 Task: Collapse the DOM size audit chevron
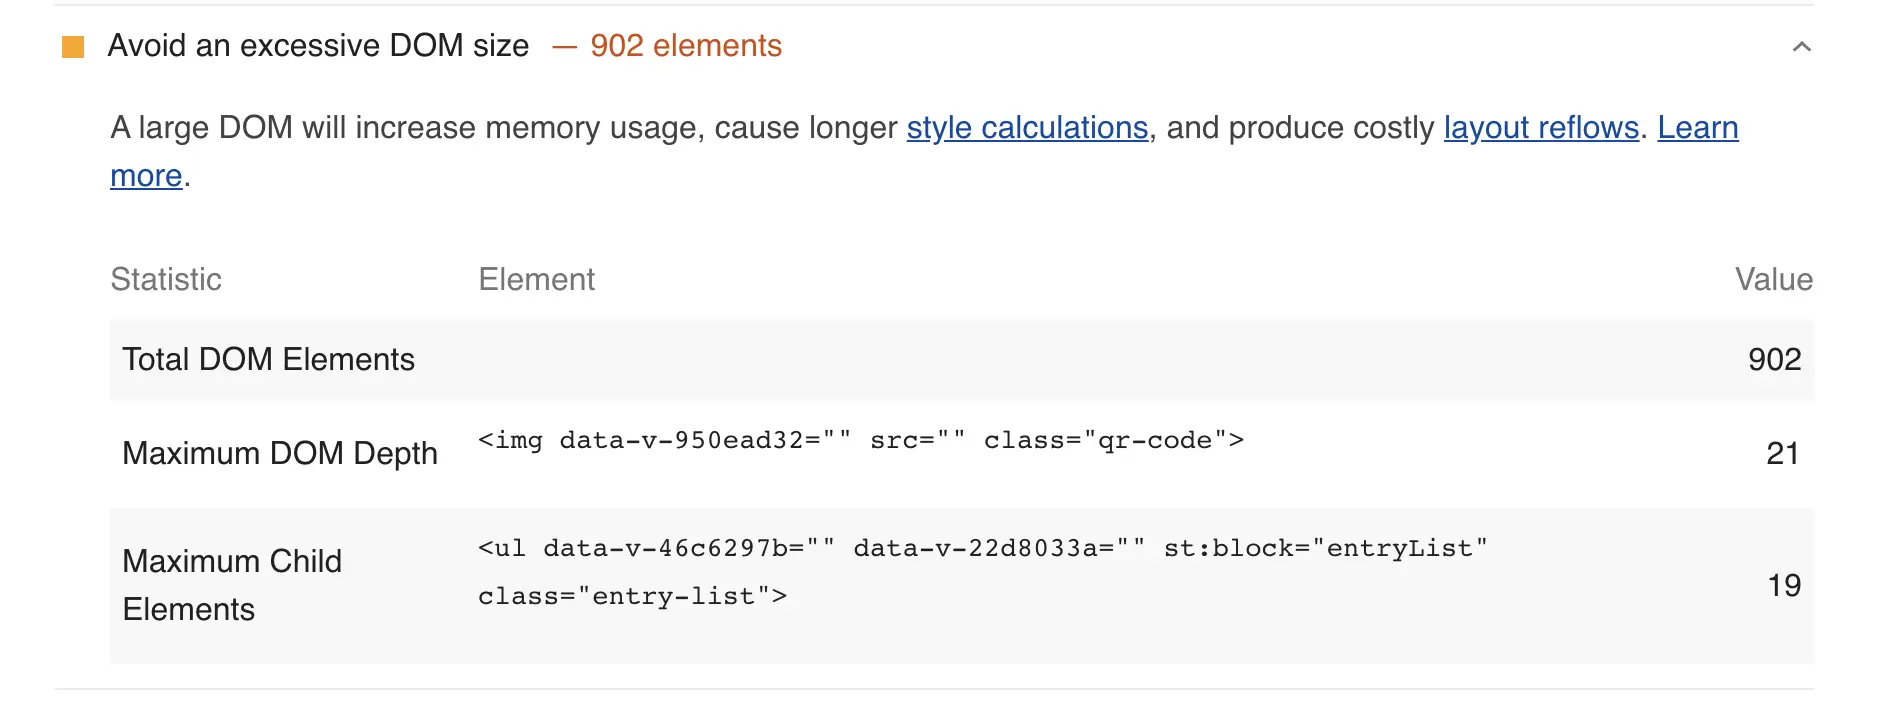tap(1801, 47)
